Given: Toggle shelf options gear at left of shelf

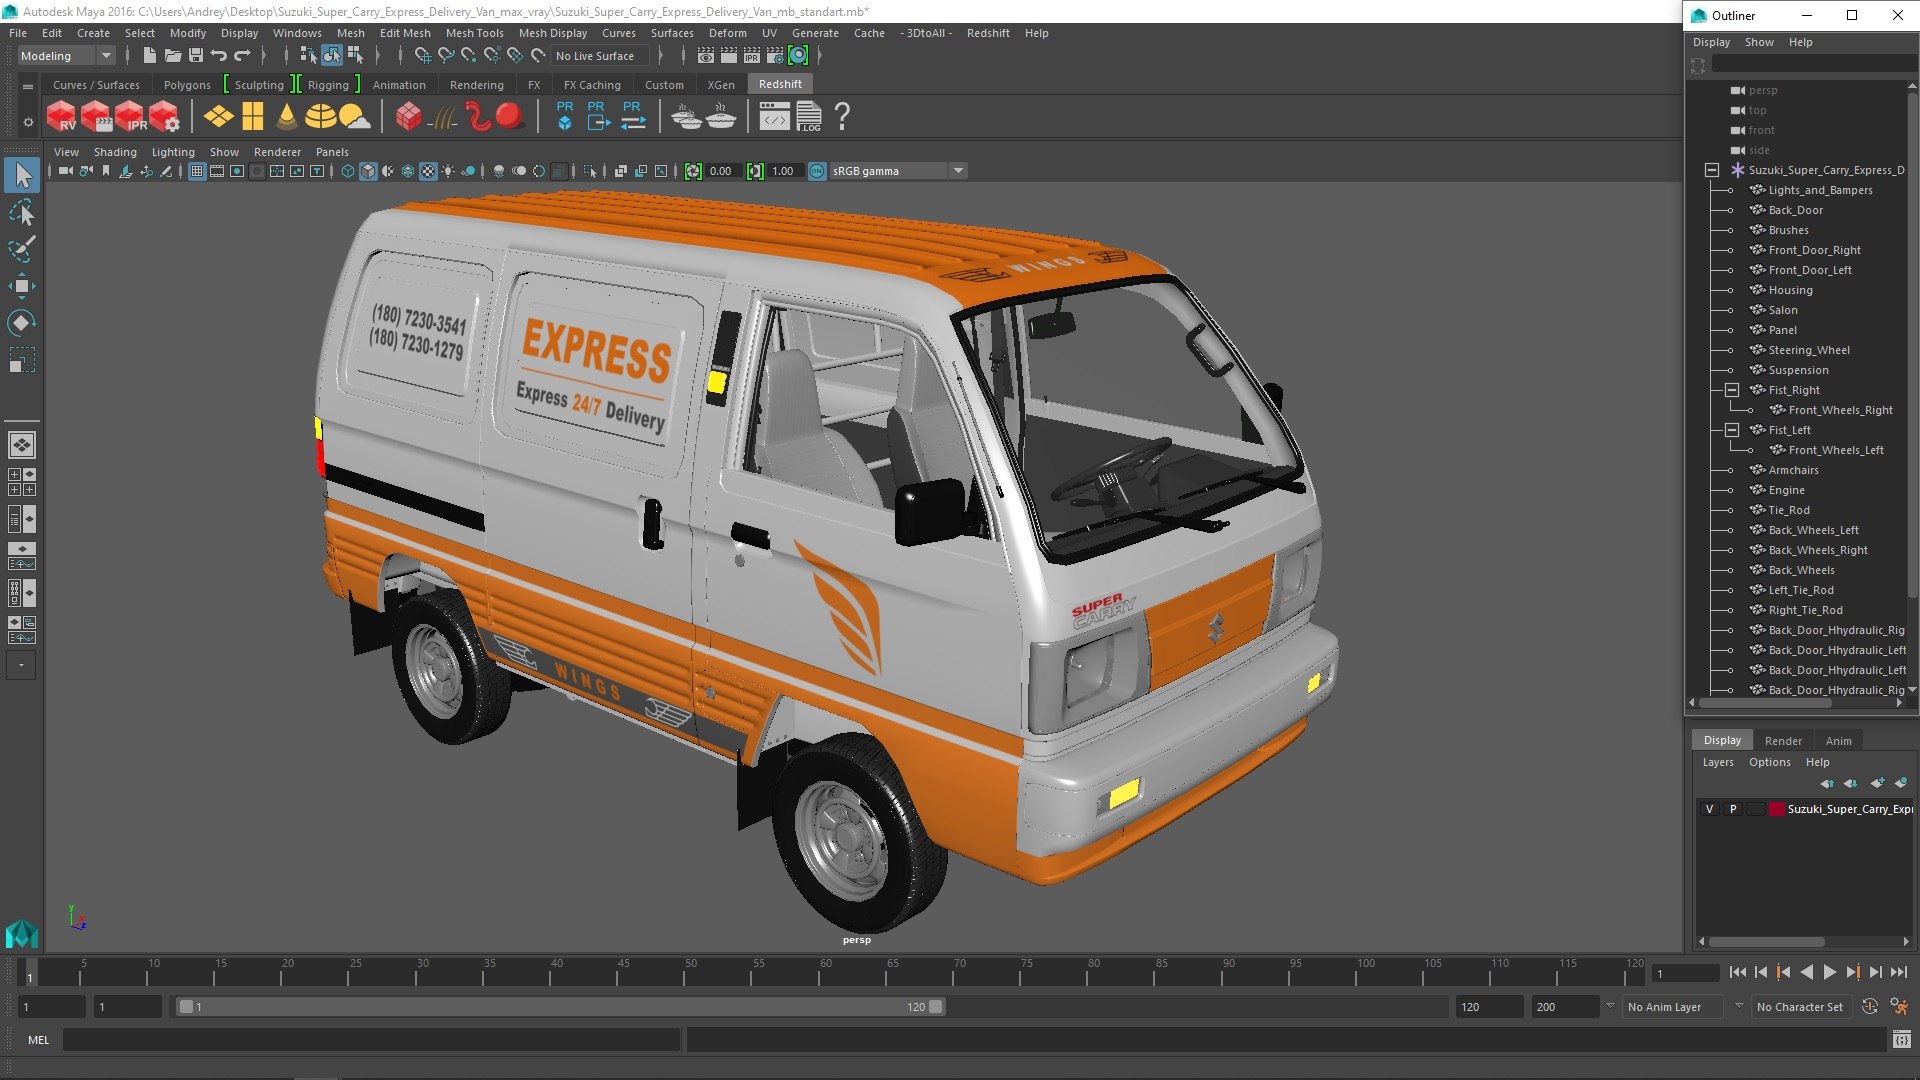Looking at the screenshot, I should (28, 122).
